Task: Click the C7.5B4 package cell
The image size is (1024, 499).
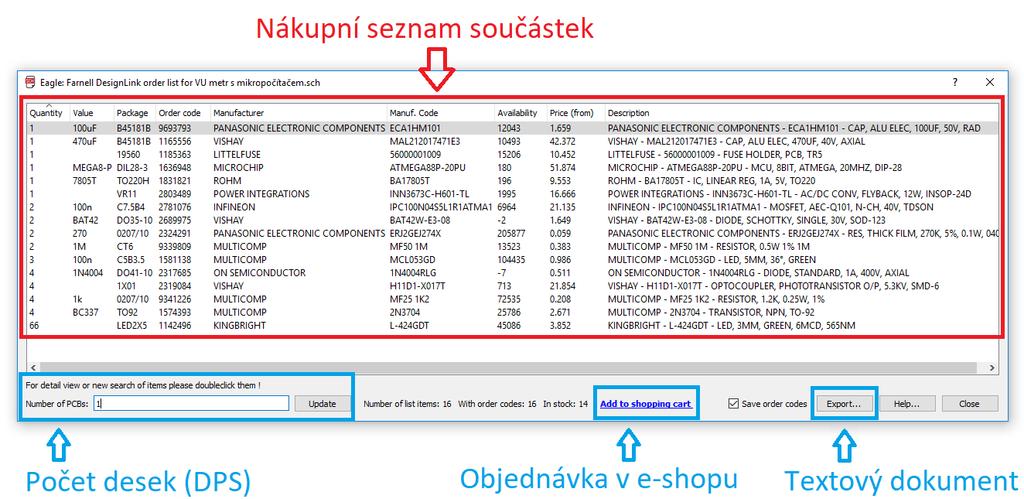Action: 131,207
